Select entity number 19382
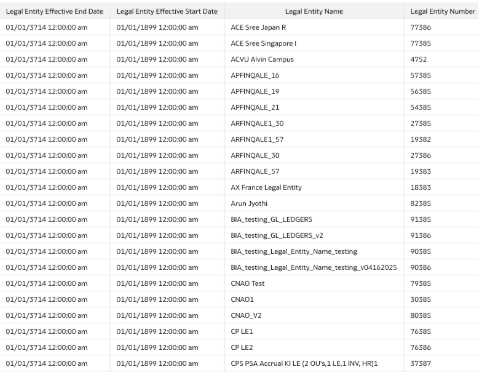The height and width of the screenshot is (372, 478). pyautogui.click(x=420, y=139)
